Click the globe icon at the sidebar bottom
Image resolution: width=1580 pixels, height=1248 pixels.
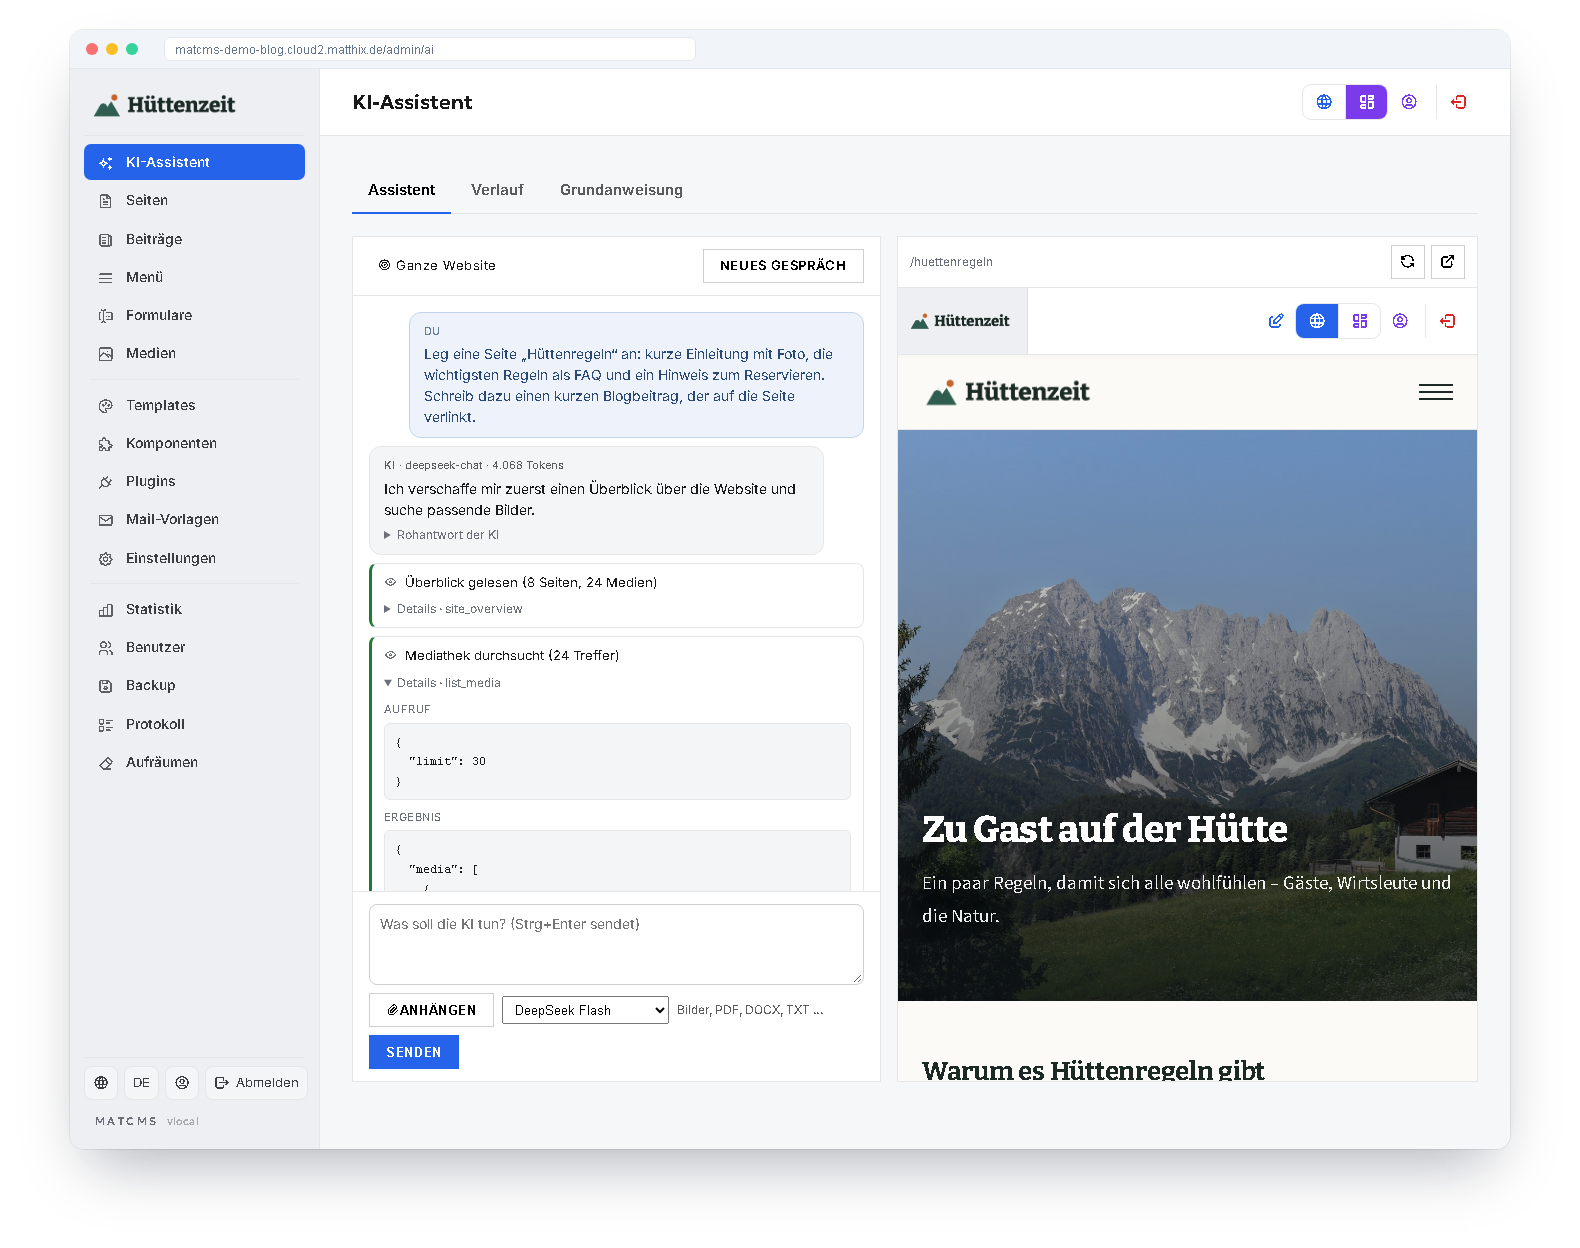(101, 1083)
